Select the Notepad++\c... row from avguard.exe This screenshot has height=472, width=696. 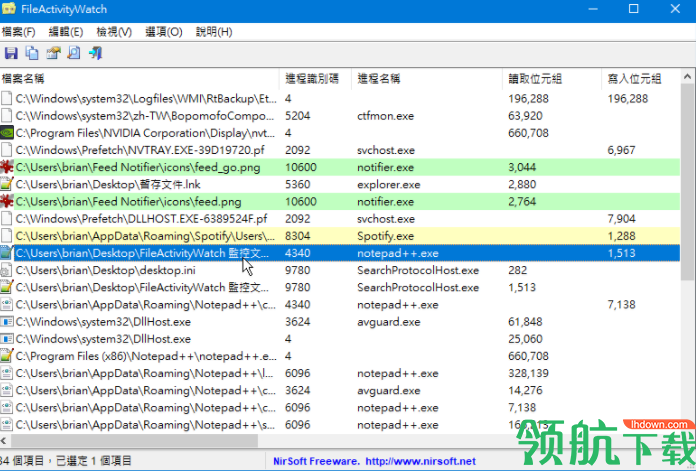click(340, 390)
